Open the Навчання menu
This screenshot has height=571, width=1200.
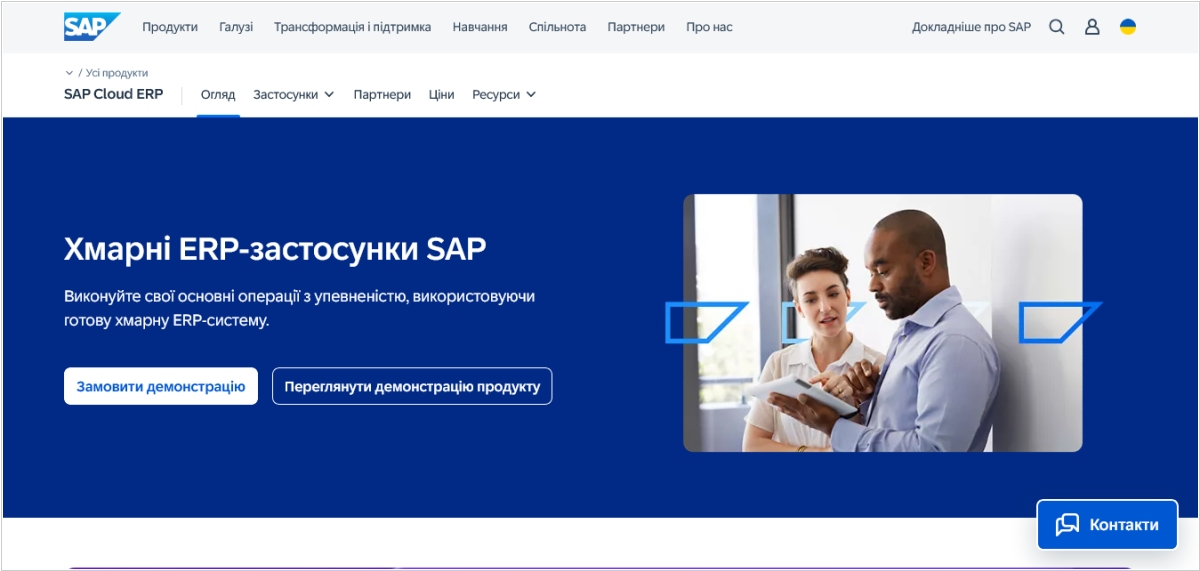(x=480, y=27)
